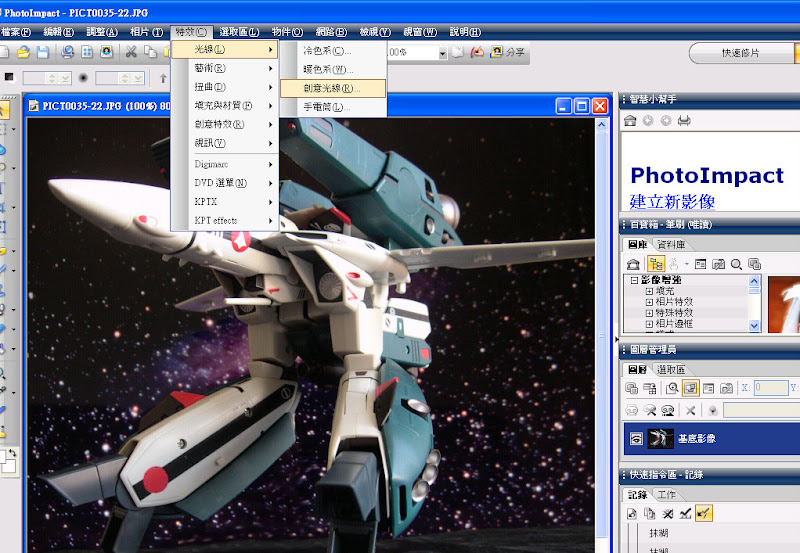Screen dimensions: 800x553
Task: Switch to the 資料庫 tab in EasyPalette
Action: 671,244
